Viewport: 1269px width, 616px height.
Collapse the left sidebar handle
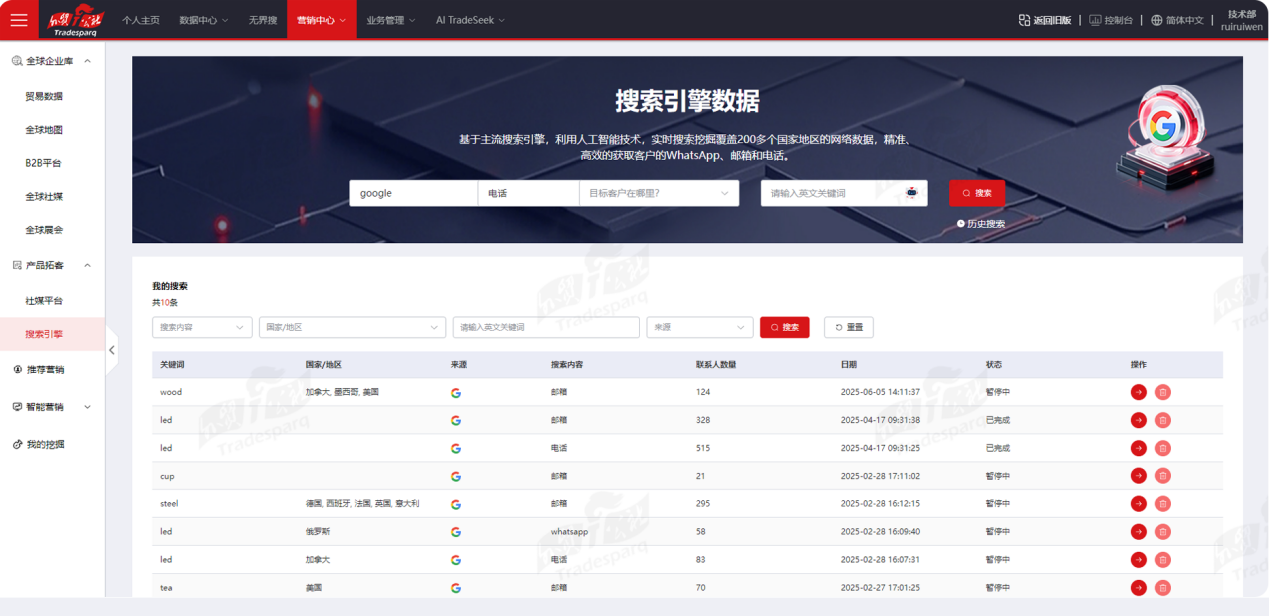click(111, 350)
